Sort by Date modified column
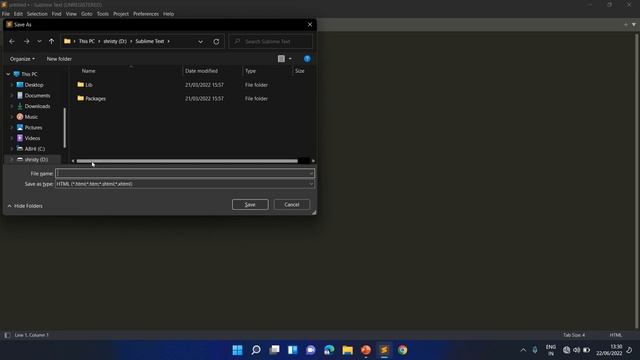640x360 pixels. click(201, 71)
